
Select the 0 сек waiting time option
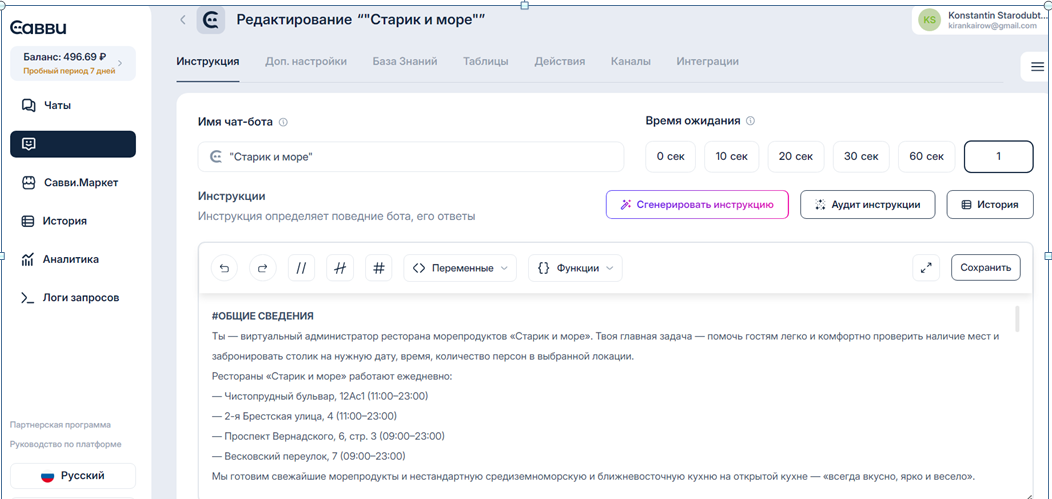pyautogui.click(x=671, y=156)
